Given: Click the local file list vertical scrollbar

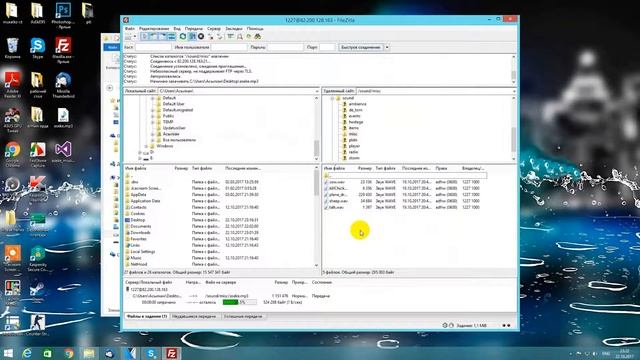Looking at the screenshot, I should (x=316, y=216).
